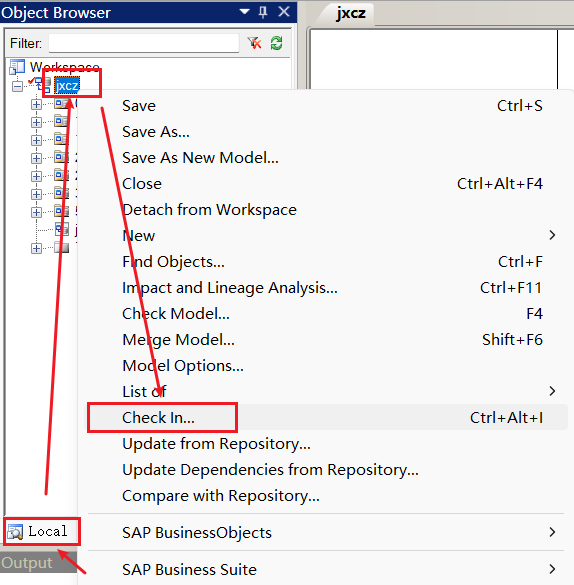Switch to the jxcz diagram tab

pos(350,13)
